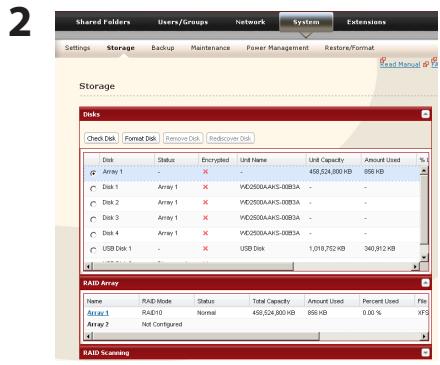
Task: Open the Array 1 link in RAID Array
Action: [98, 313]
